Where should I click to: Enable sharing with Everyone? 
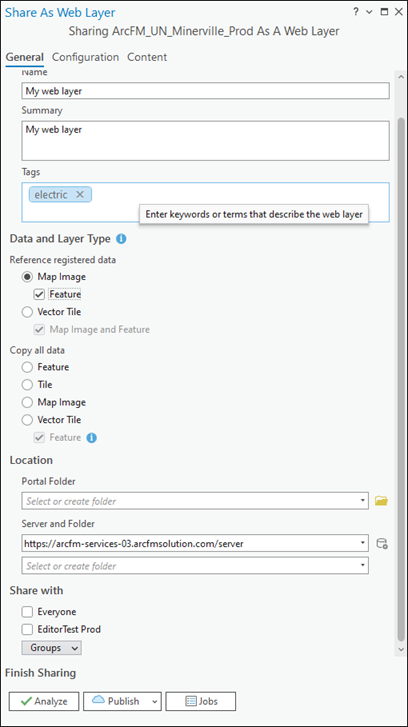point(27,612)
